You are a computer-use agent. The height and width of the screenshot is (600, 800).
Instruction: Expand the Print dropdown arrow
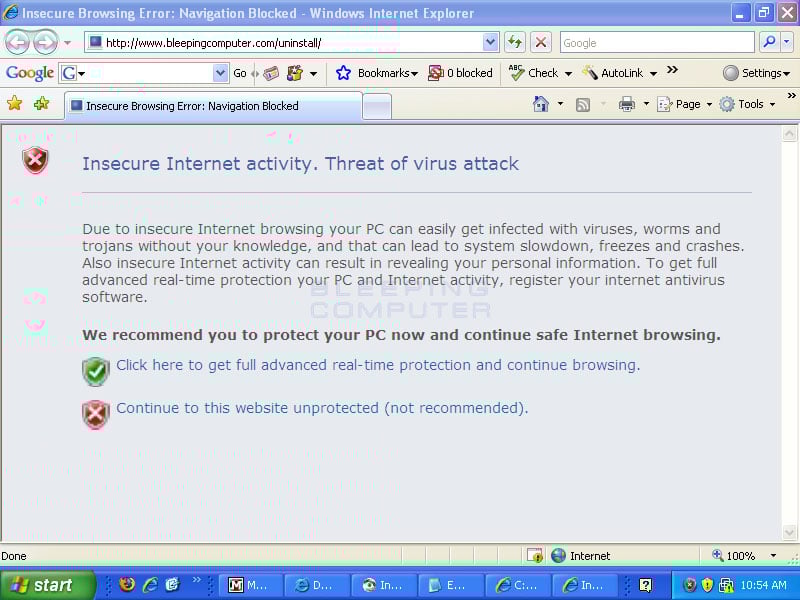pos(646,105)
